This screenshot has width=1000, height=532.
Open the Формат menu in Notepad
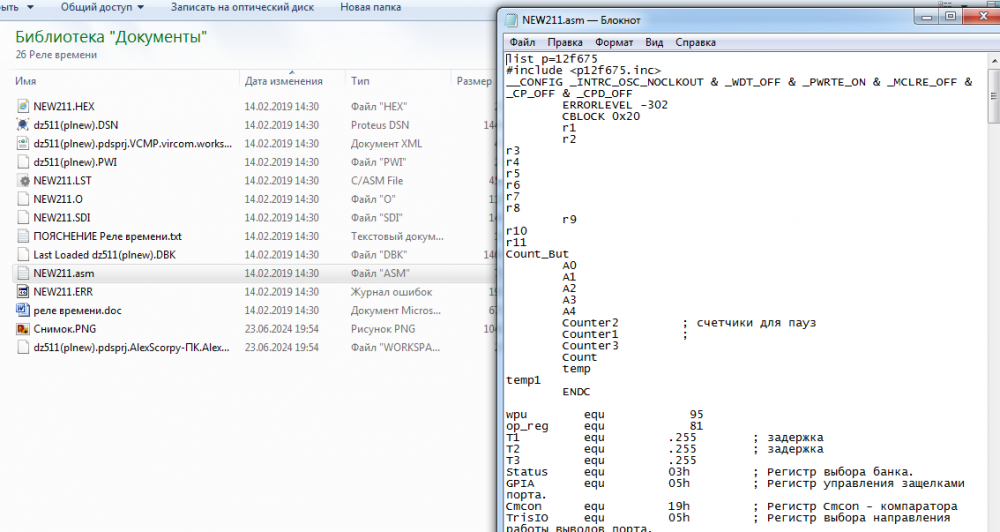point(613,43)
